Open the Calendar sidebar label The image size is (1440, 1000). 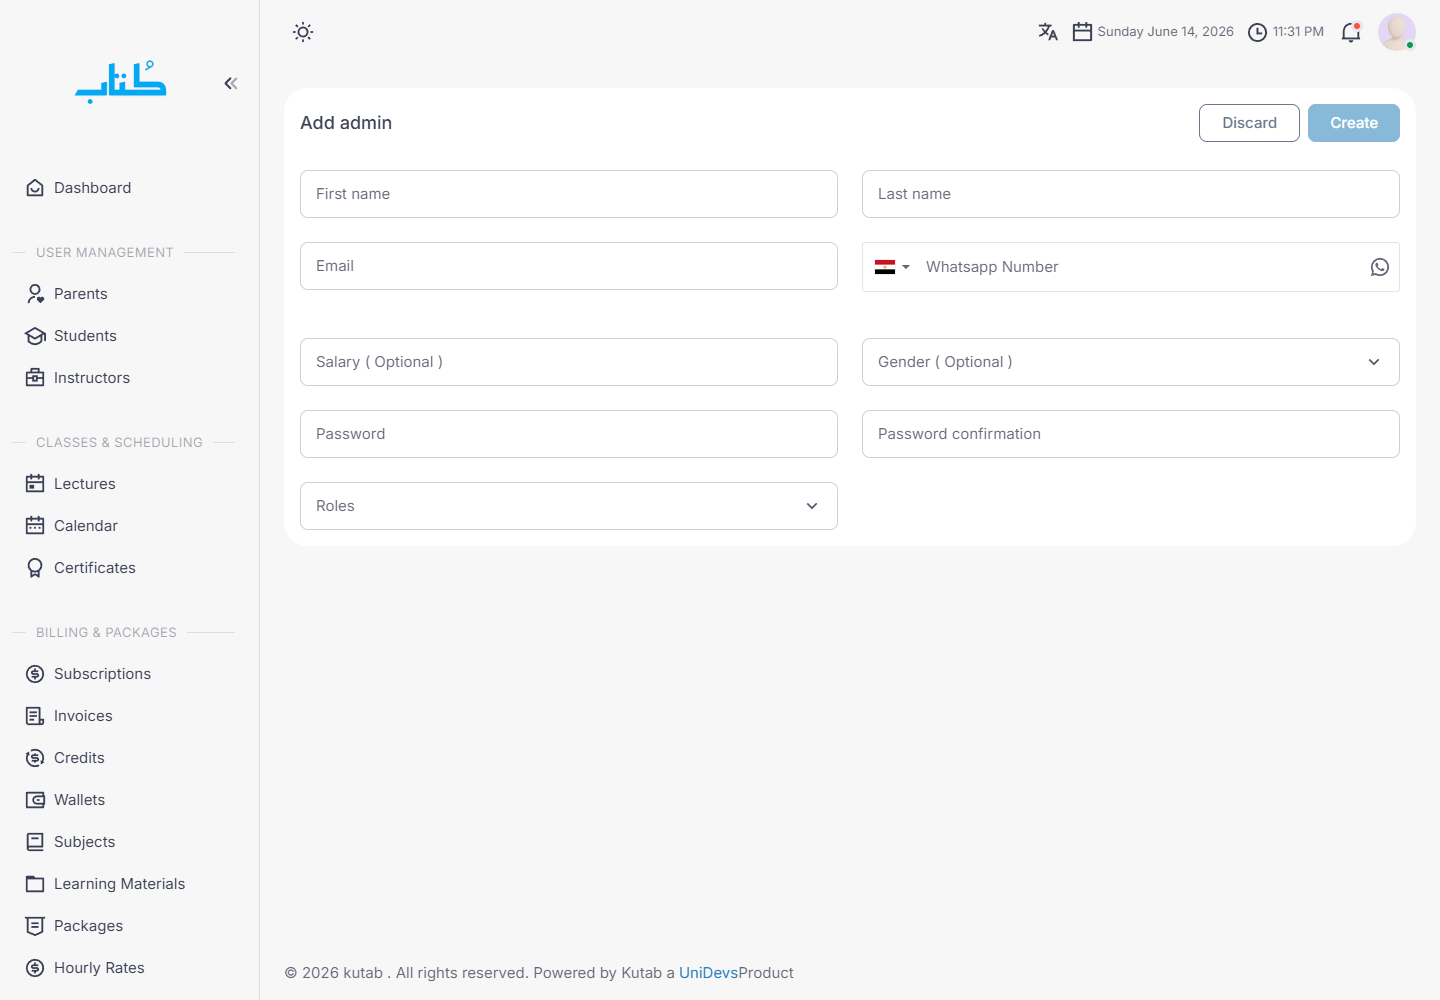point(86,526)
